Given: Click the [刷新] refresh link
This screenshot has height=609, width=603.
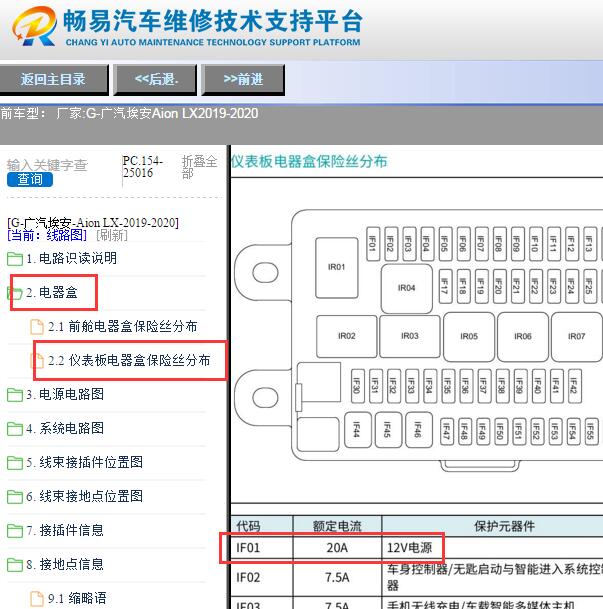Looking at the screenshot, I should pos(112,235).
